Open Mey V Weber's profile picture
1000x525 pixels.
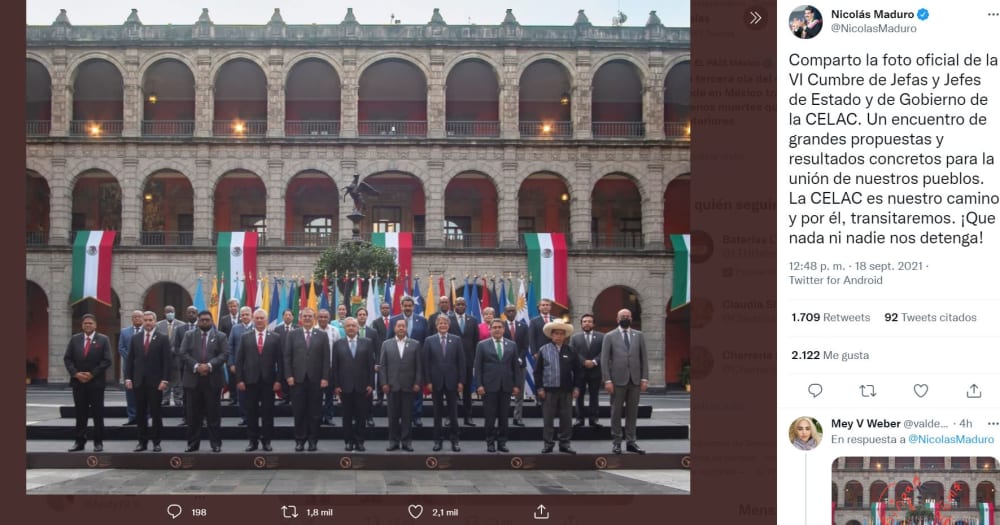pyautogui.click(x=805, y=433)
